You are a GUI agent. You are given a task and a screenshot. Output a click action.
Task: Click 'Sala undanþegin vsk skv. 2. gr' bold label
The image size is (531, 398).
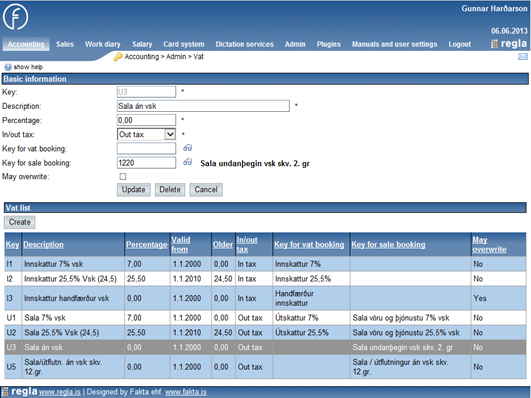click(255, 164)
